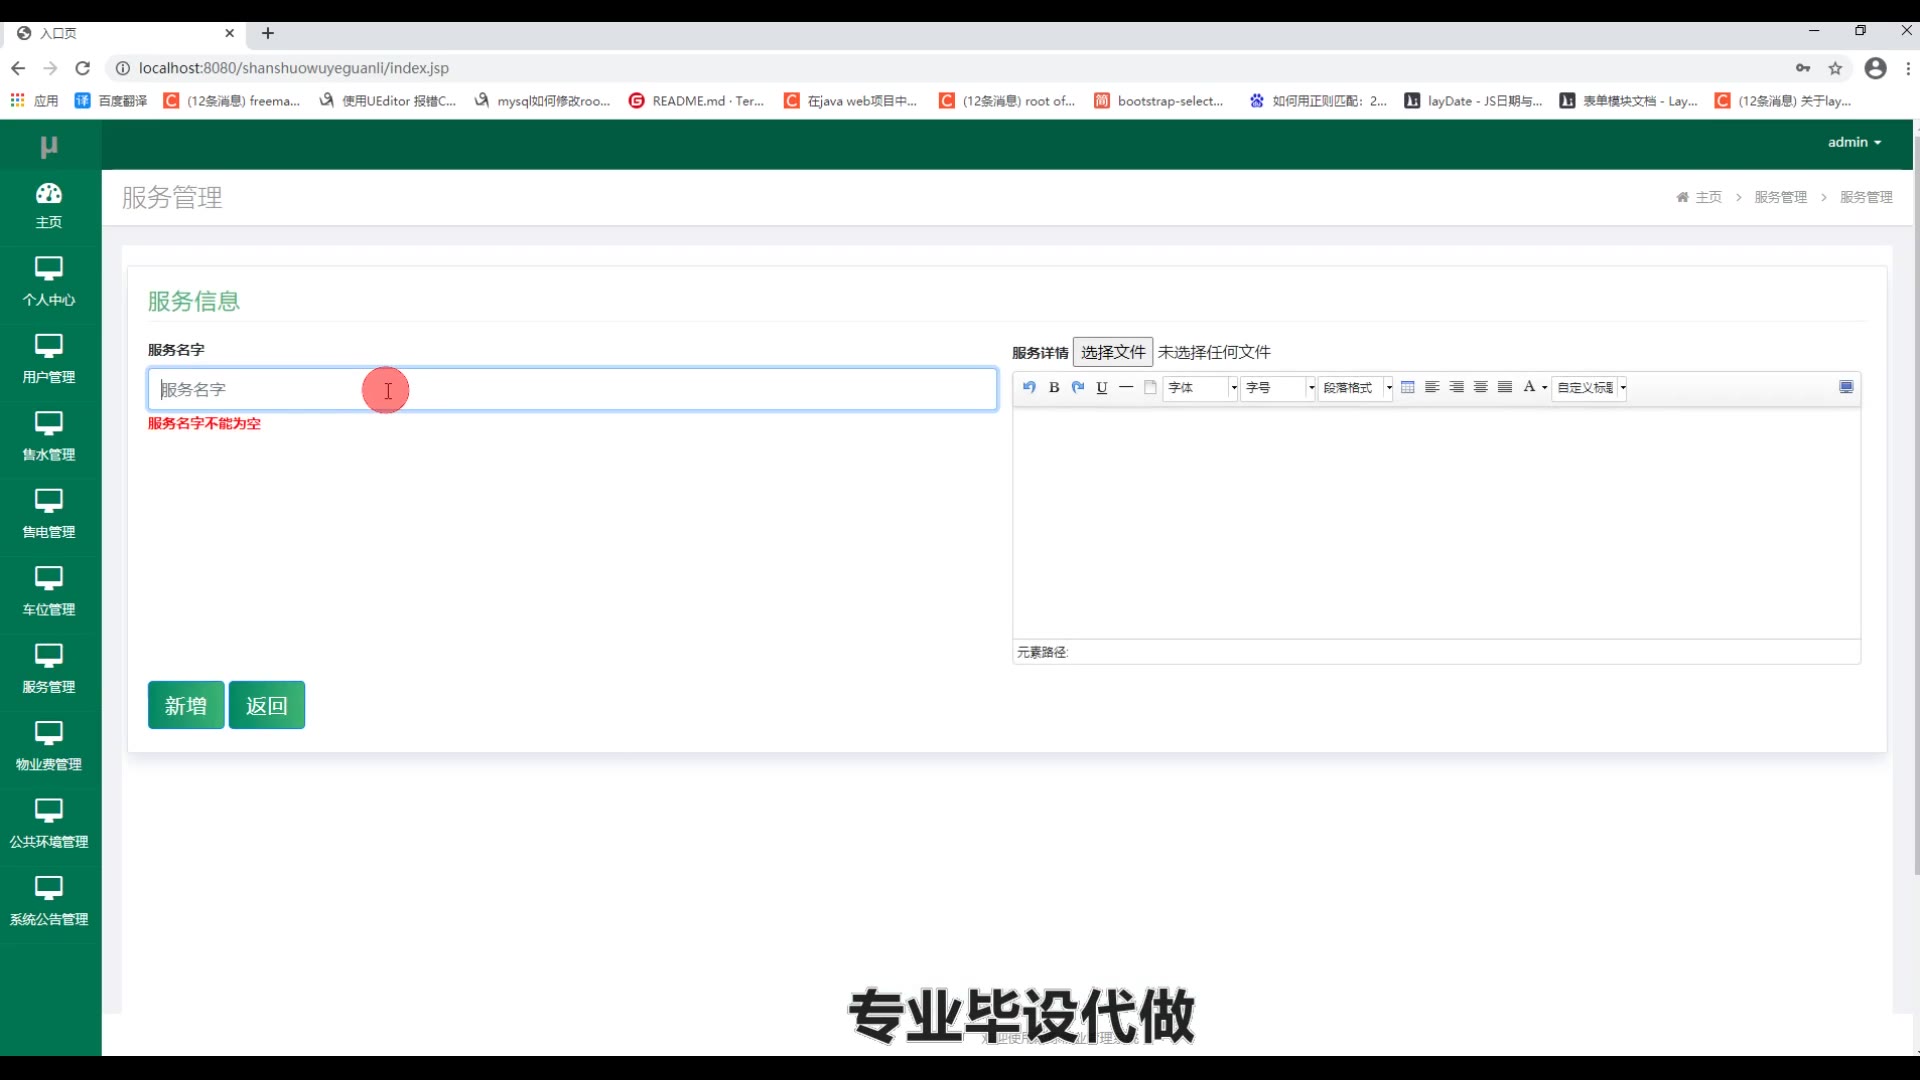This screenshot has height=1080, width=1920.
Task: Open new browser tab
Action: coord(268,33)
